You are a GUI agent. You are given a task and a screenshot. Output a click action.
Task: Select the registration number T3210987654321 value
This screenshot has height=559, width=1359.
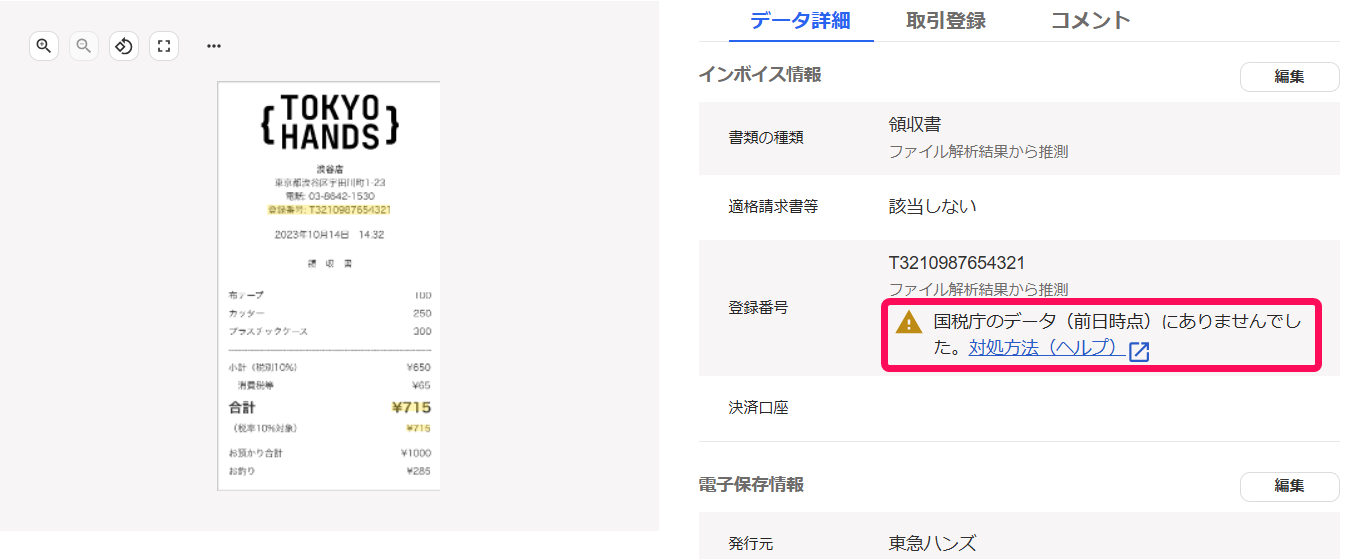(957, 263)
